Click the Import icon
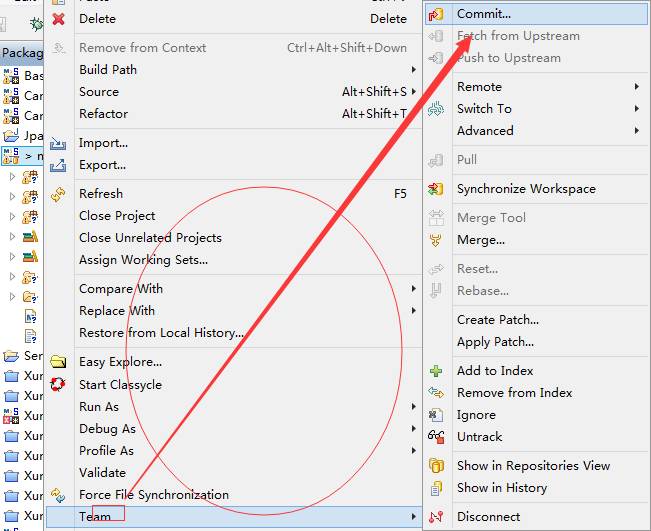 58,143
